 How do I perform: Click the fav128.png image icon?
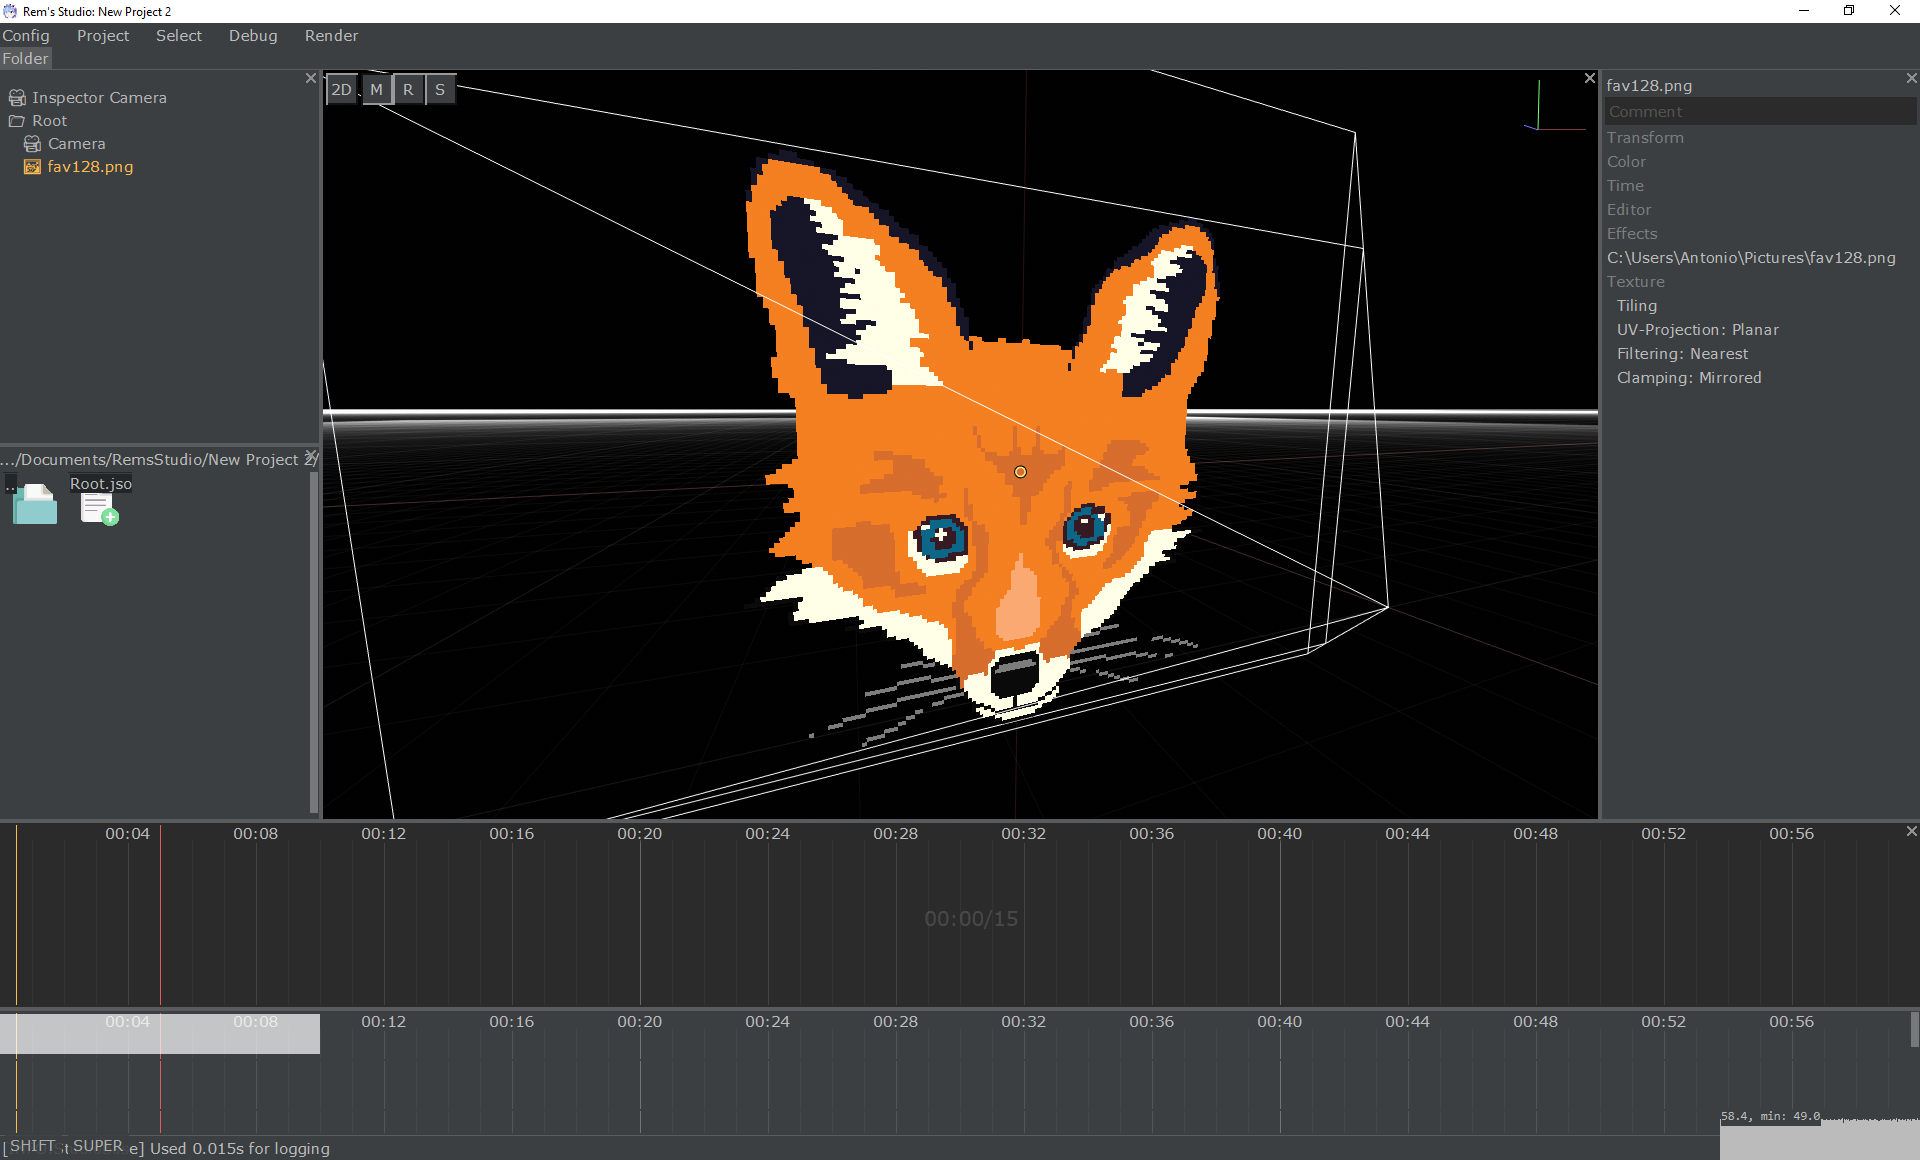(x=32, y=167)
